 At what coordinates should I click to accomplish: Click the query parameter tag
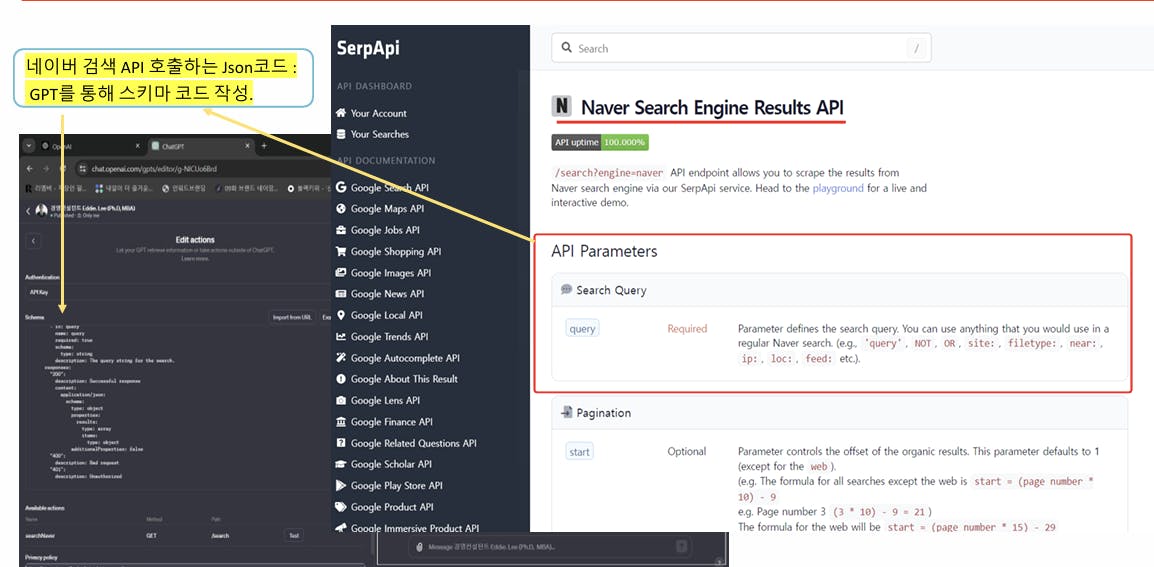coord(582,328)
